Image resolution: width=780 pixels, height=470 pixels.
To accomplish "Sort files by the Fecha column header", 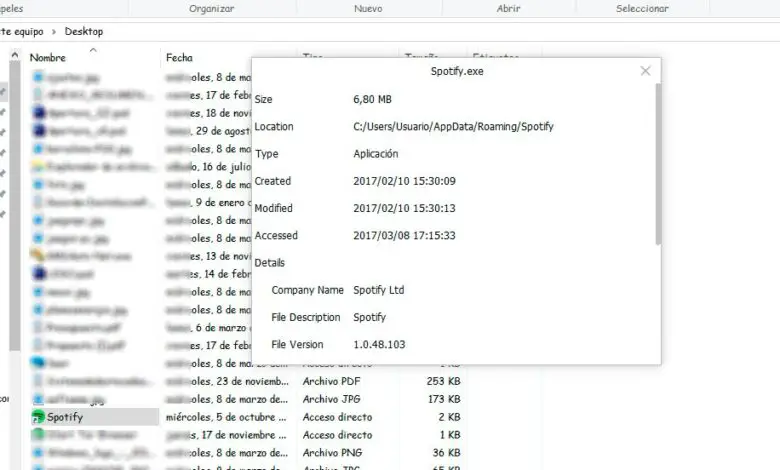I will [x=179, y=58].
